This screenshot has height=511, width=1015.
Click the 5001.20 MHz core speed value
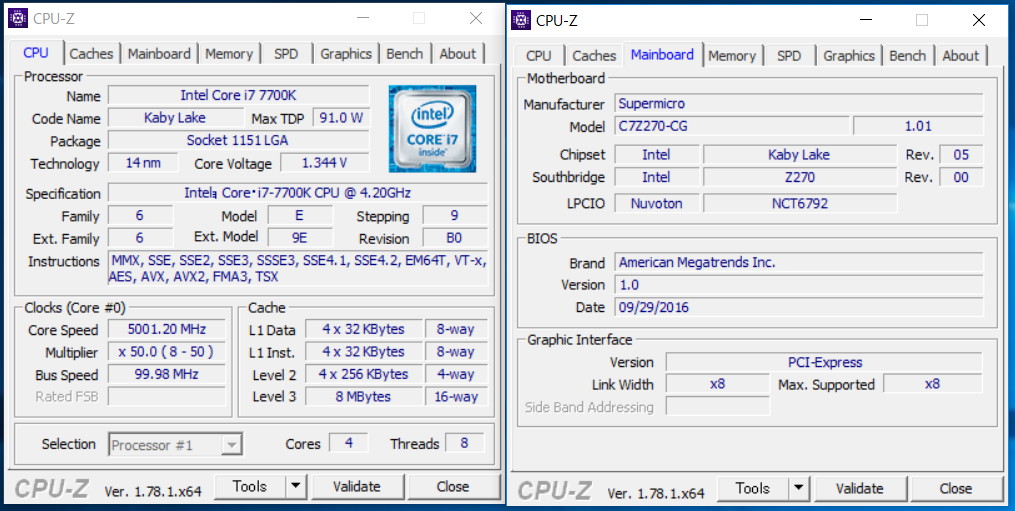tap(166, 329)
